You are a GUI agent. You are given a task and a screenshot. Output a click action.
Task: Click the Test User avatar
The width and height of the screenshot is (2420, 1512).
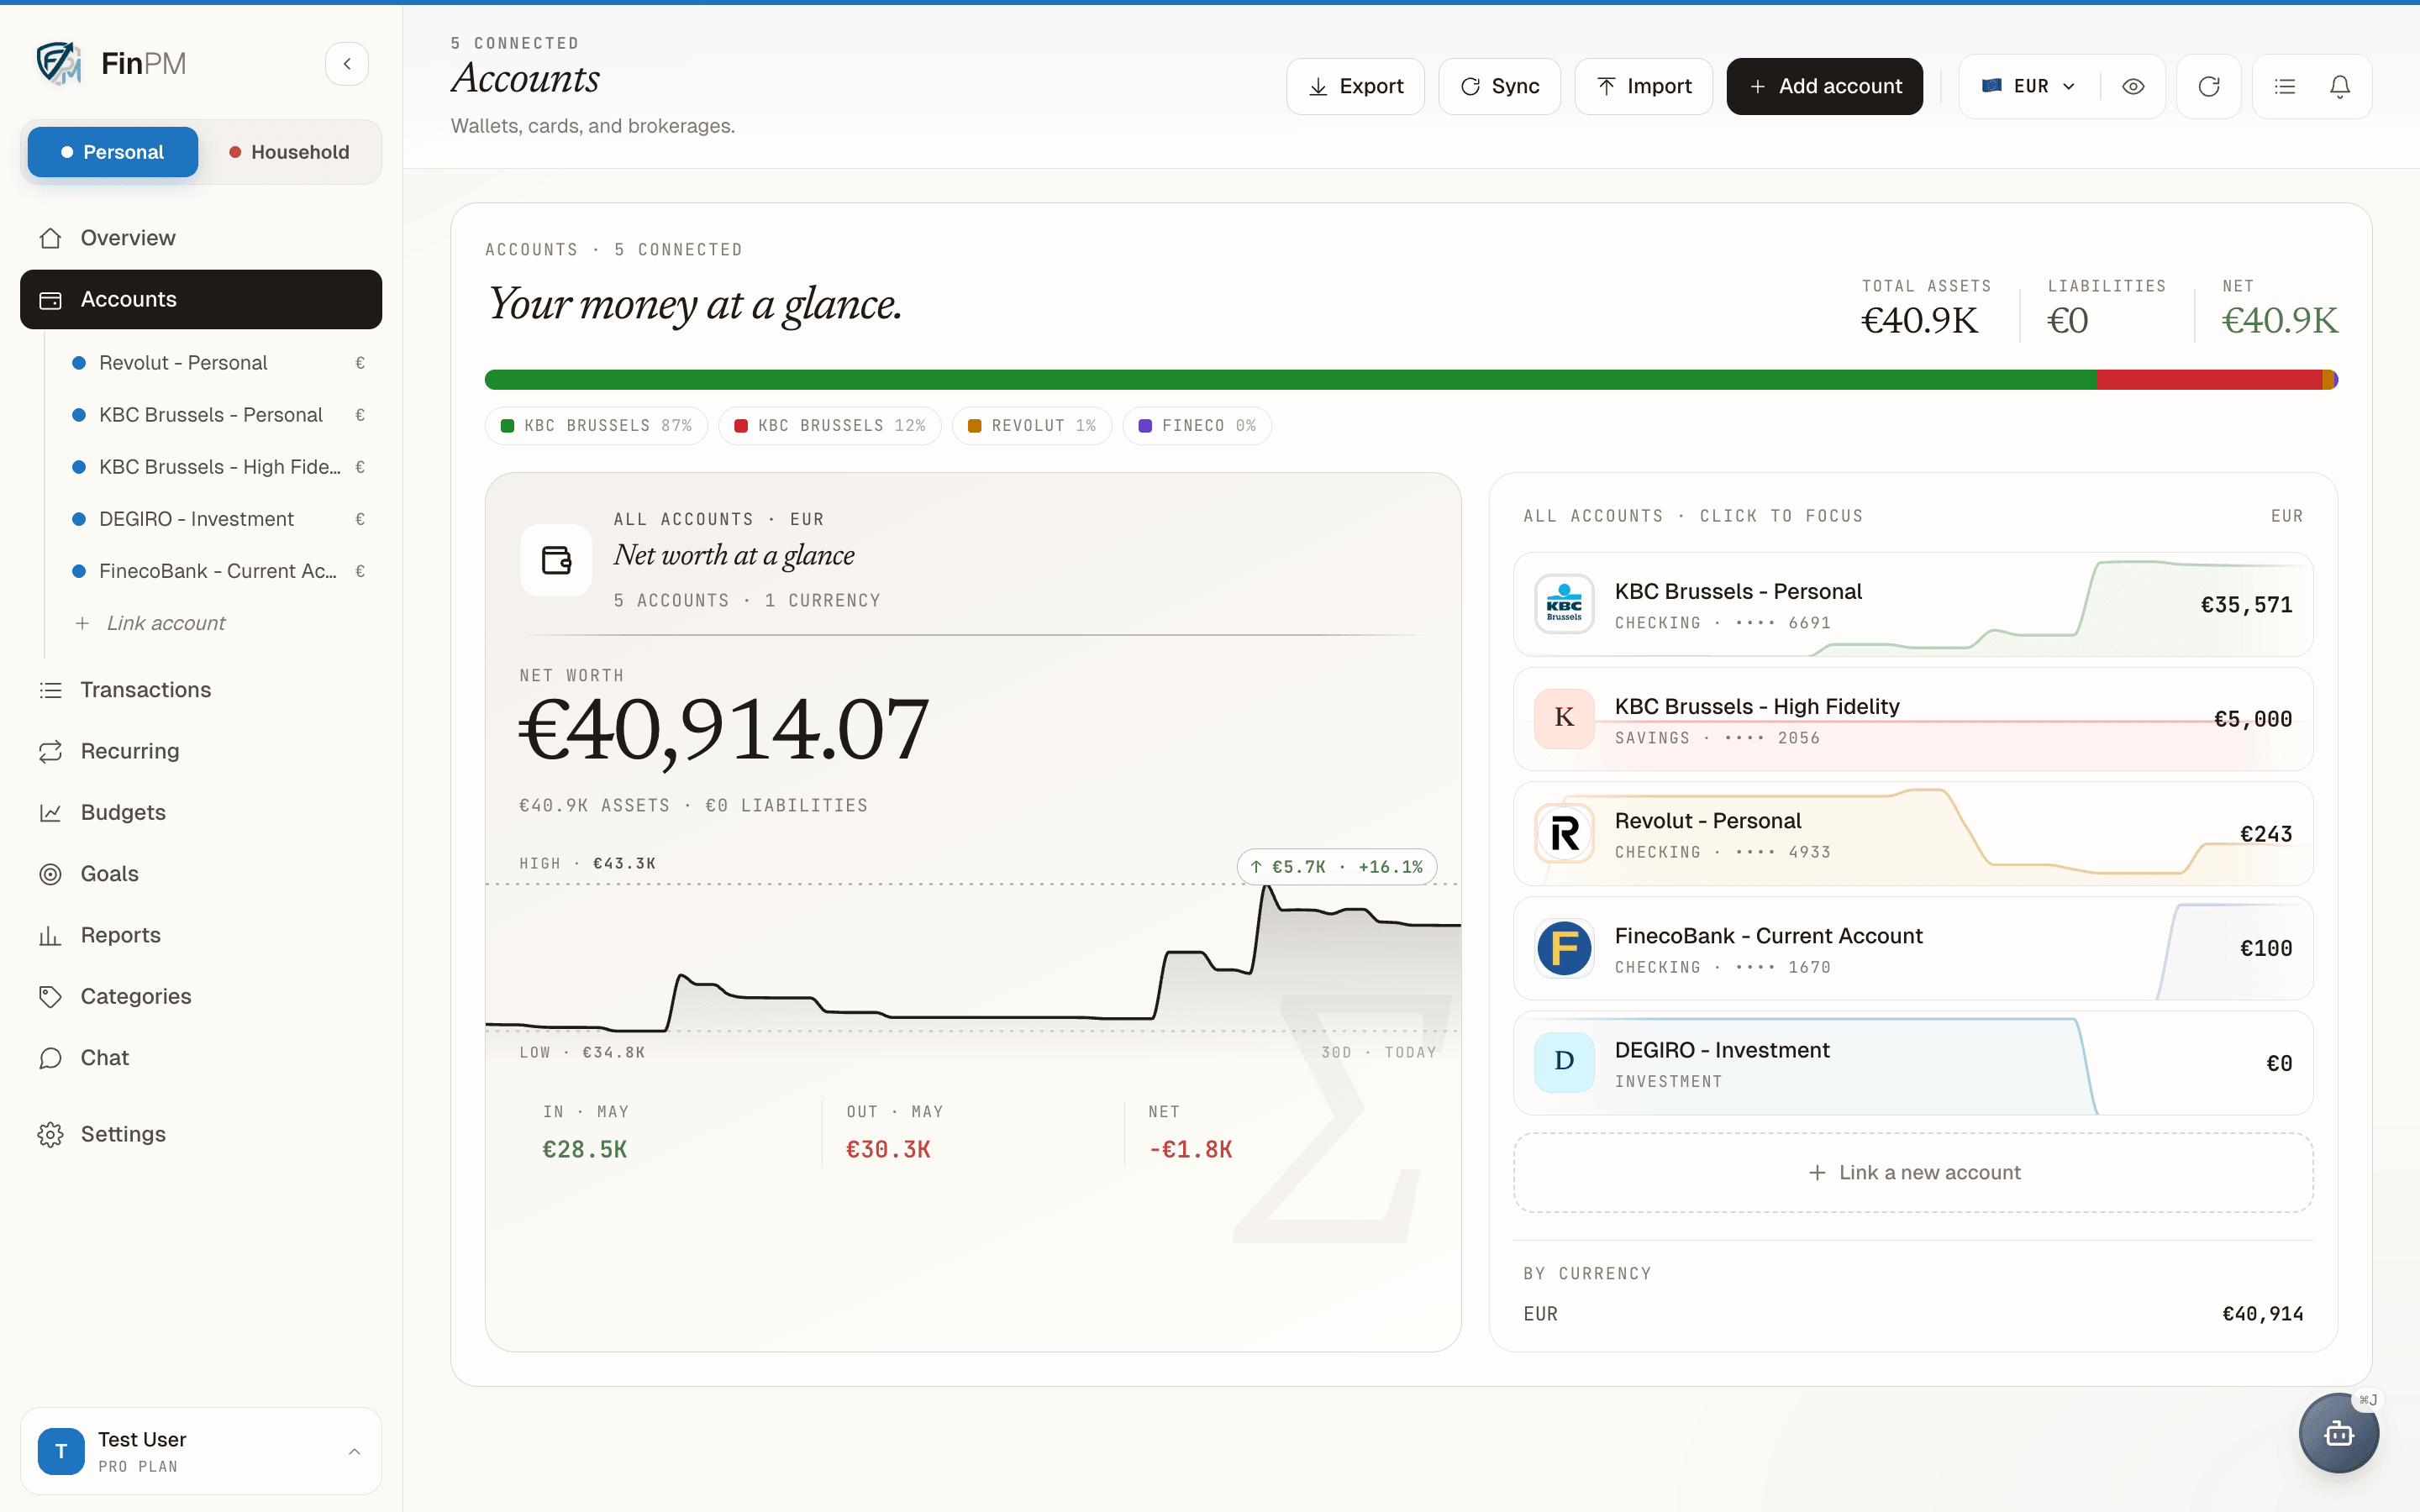[x=61, y=1451]
